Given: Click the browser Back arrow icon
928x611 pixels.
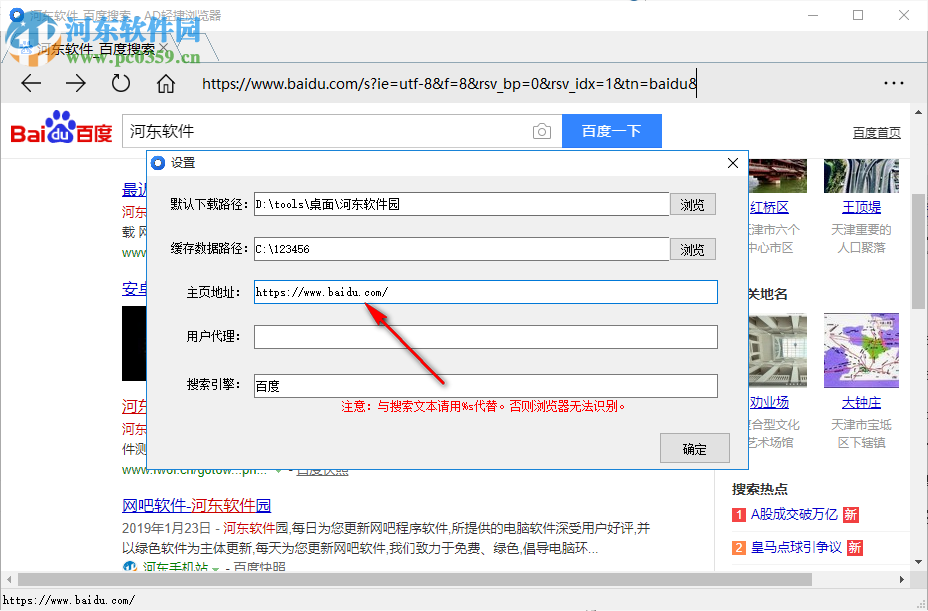Looking at the screenshot, I should 30,84.
